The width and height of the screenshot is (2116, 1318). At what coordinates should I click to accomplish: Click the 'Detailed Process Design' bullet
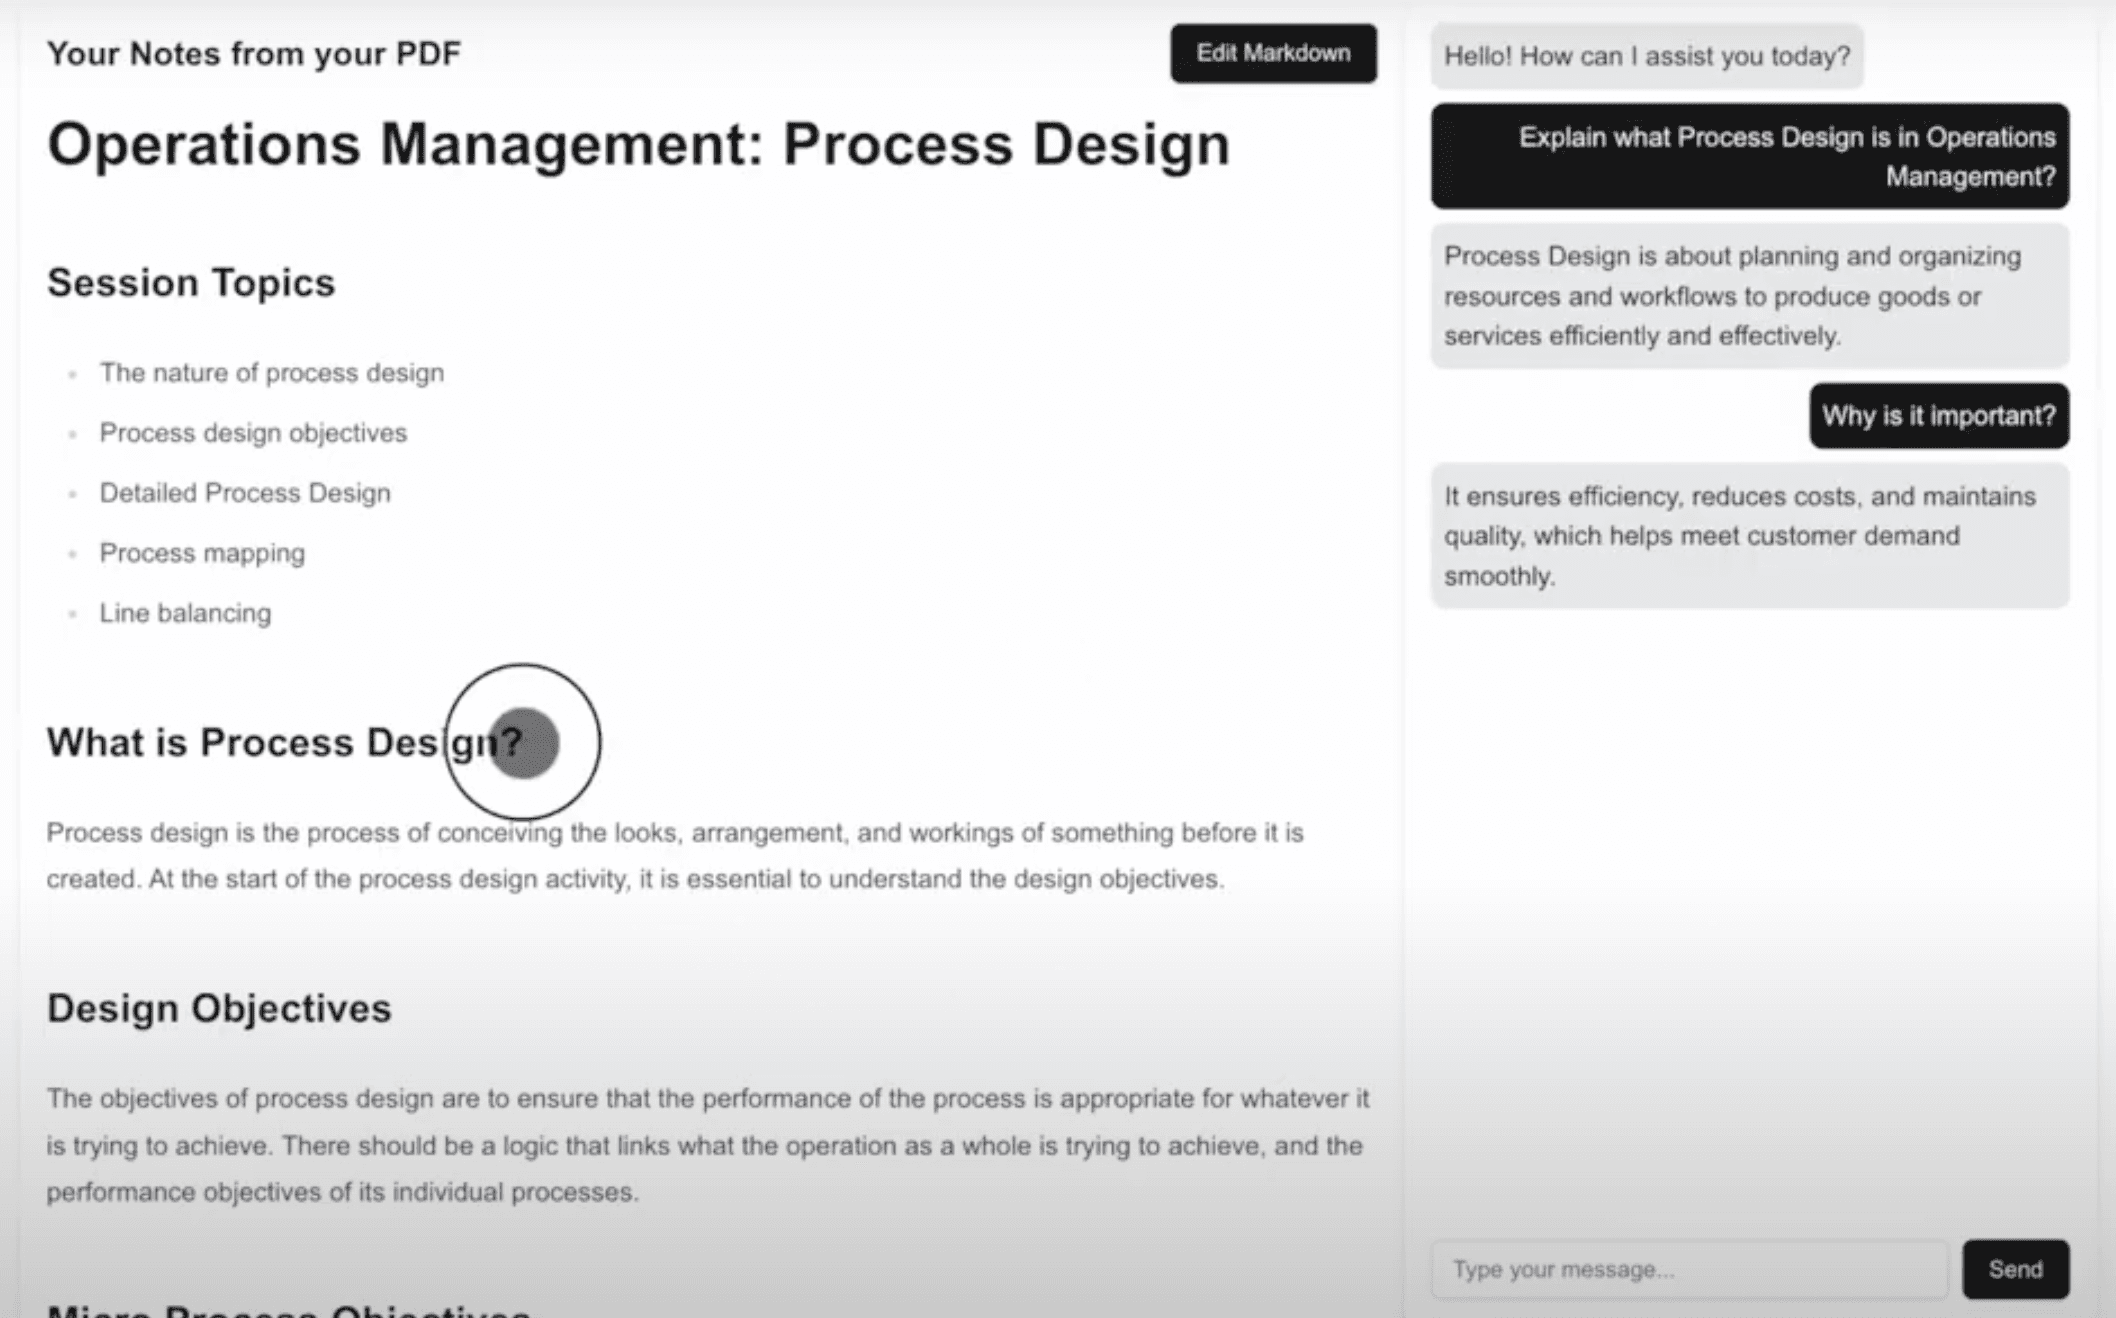[x=245, y=493]
